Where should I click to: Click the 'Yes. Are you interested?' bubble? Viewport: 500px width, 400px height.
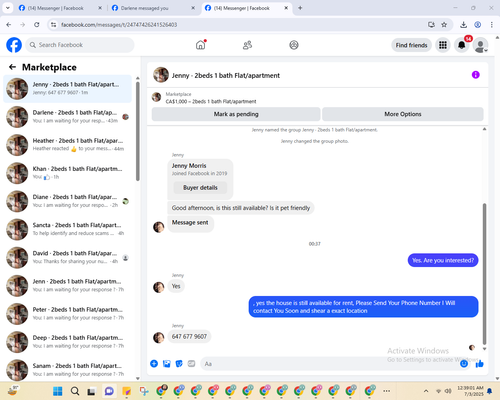[443, 260]
